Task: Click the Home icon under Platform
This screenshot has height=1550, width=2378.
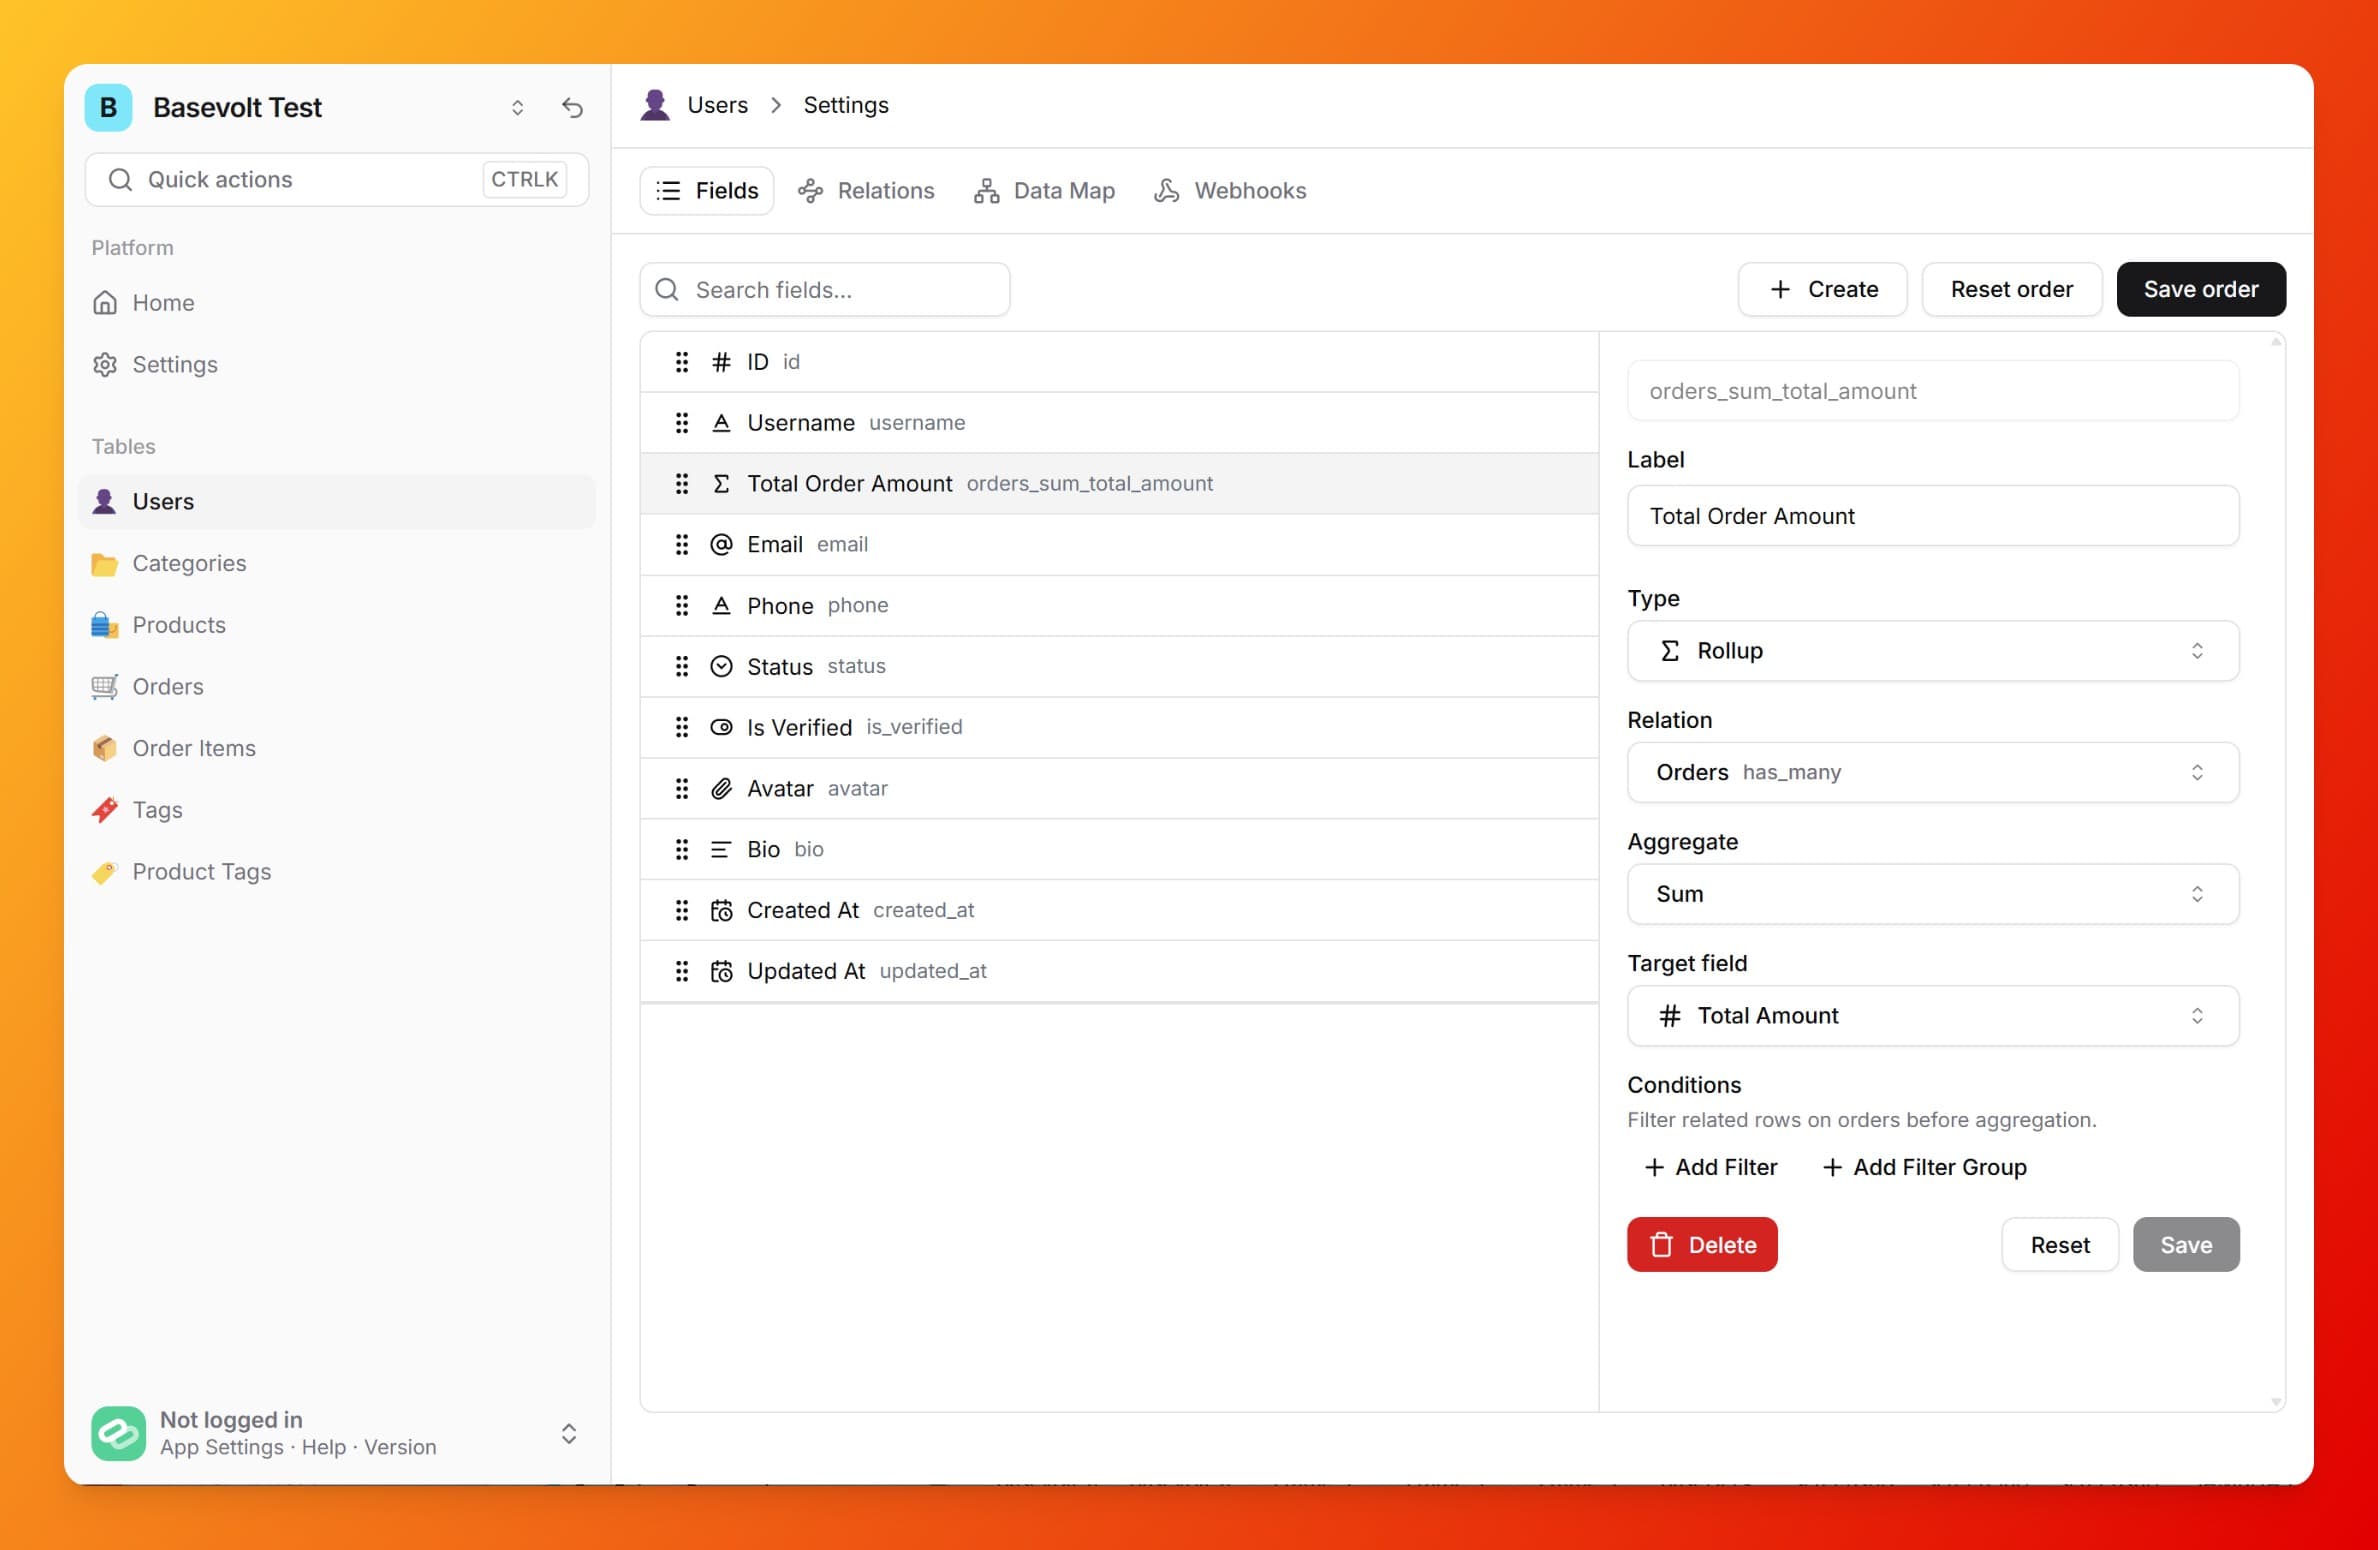Action: tap(105, 302)
